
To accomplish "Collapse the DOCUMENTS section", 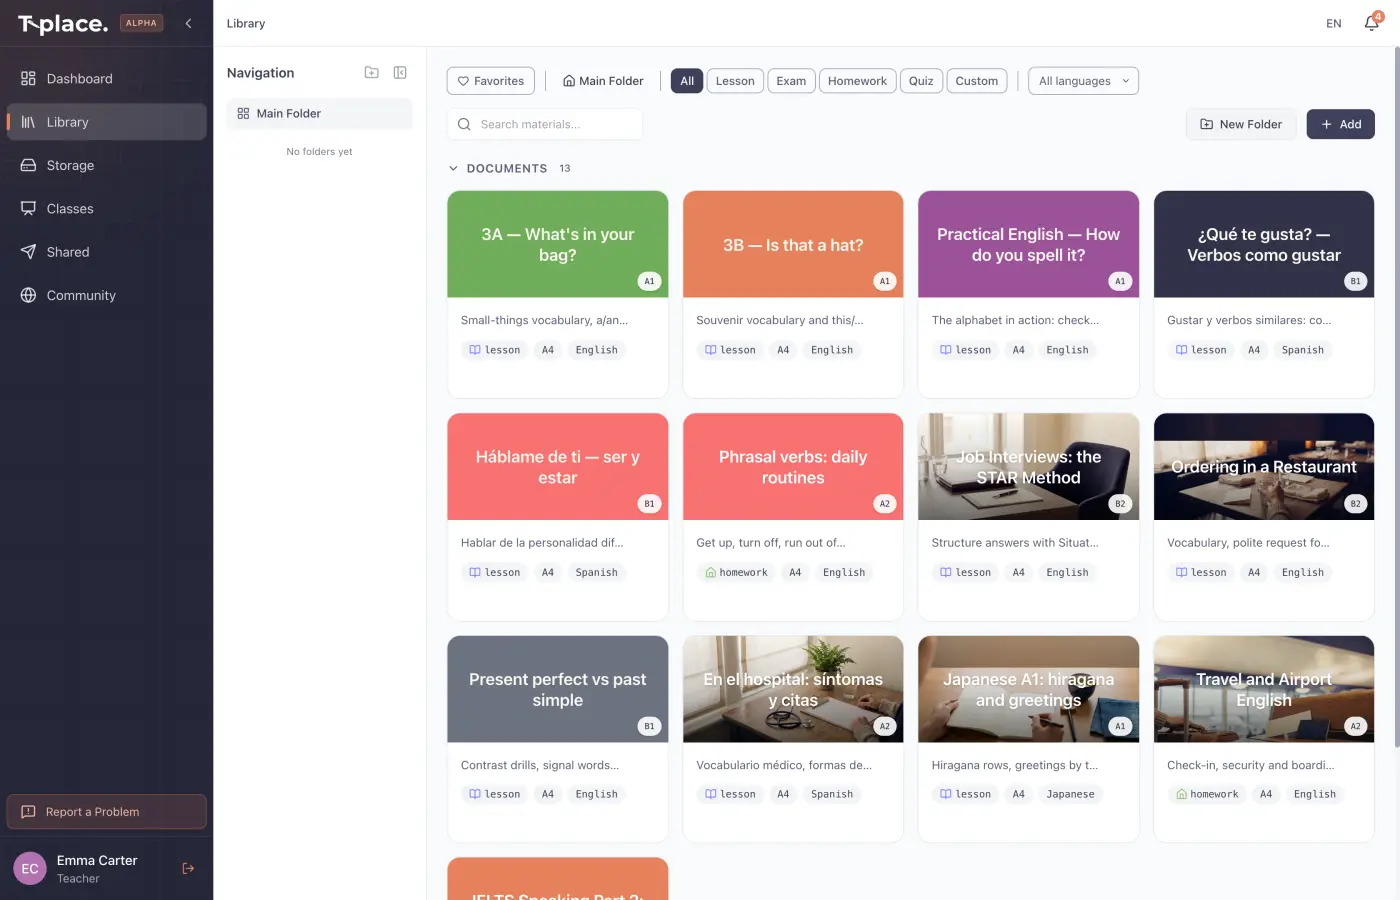I will [453, 169].
